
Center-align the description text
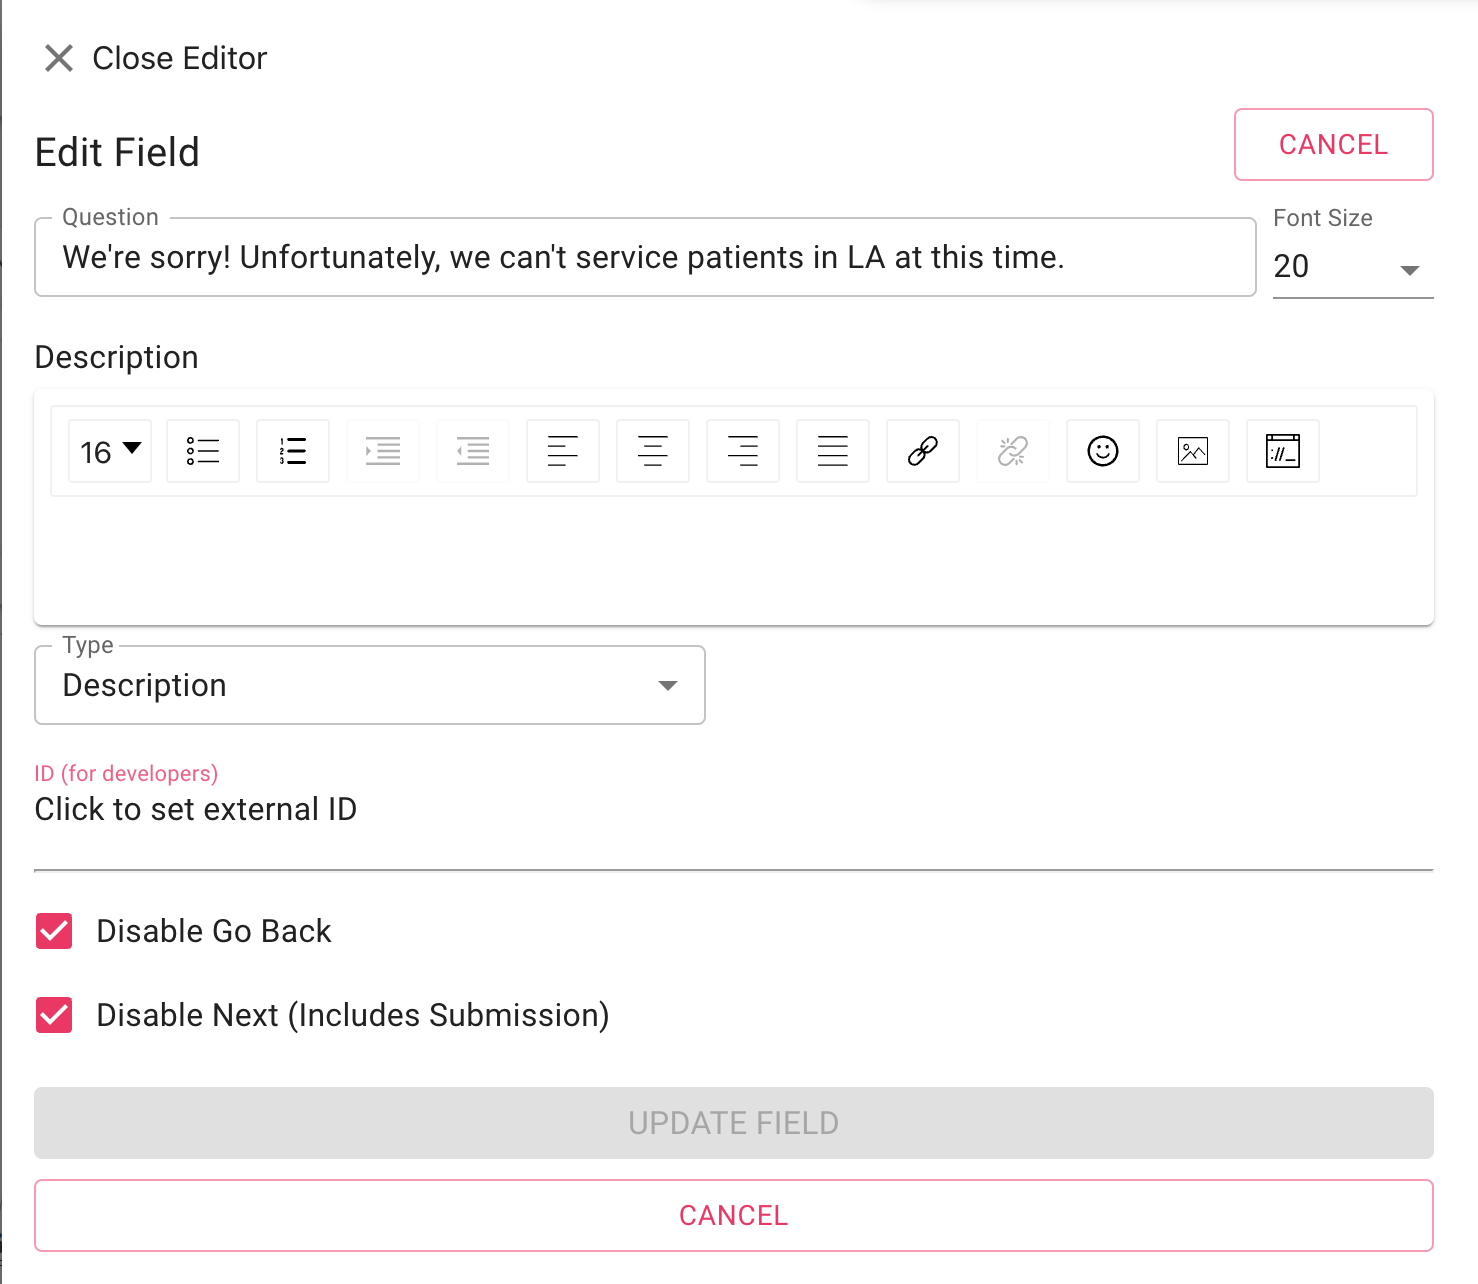click(x=653, y=451)
